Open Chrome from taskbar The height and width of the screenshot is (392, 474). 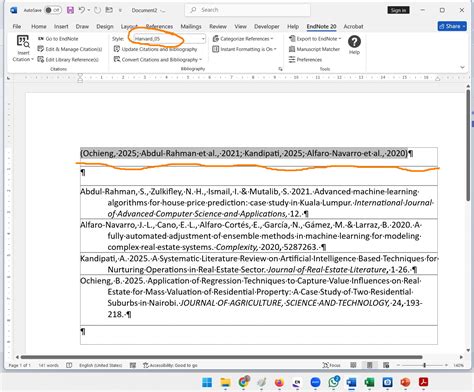click(244, 382)
